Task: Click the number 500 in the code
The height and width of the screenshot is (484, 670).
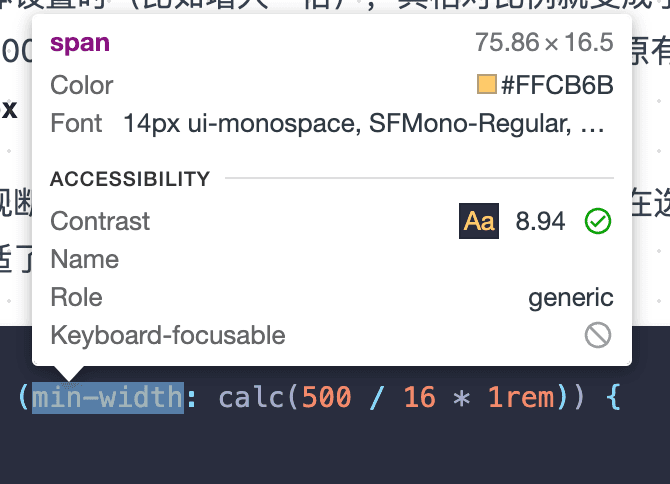Action: (327, 397)
